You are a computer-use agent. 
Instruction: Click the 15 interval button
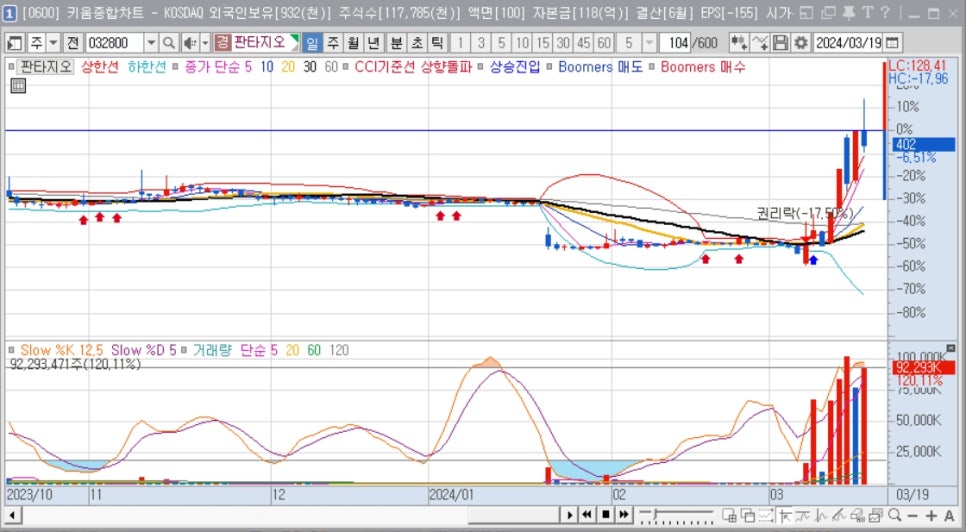coord(543,42)
